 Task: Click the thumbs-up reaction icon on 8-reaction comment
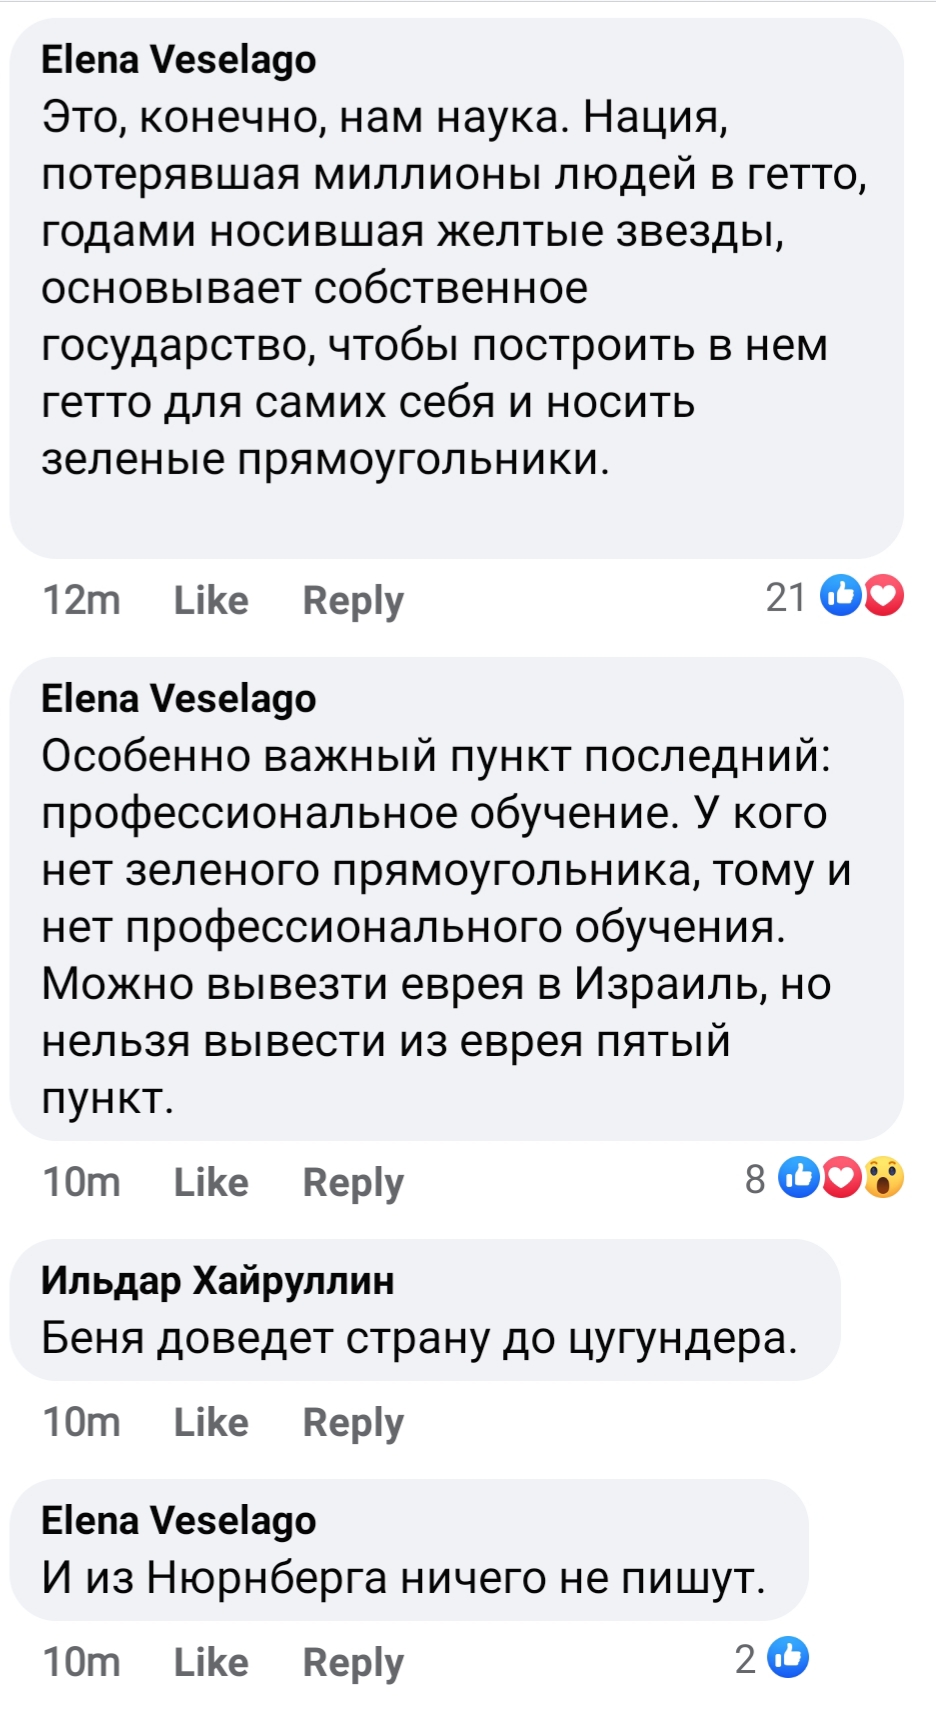click(x=798, y=1178)
